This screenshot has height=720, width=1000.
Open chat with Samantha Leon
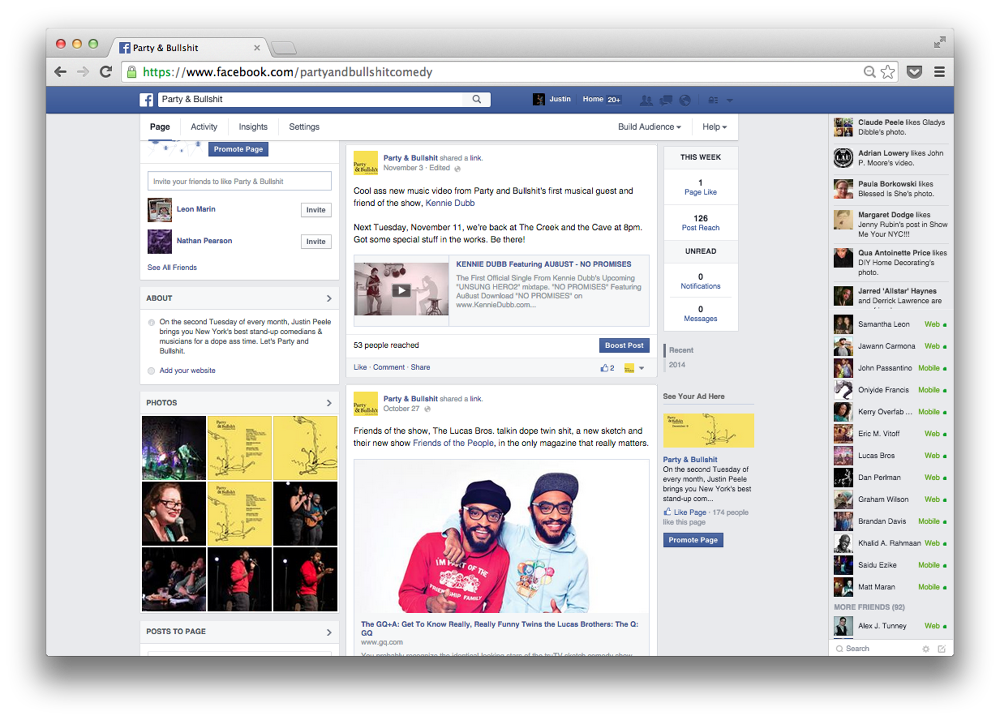[x=890, y=325]
